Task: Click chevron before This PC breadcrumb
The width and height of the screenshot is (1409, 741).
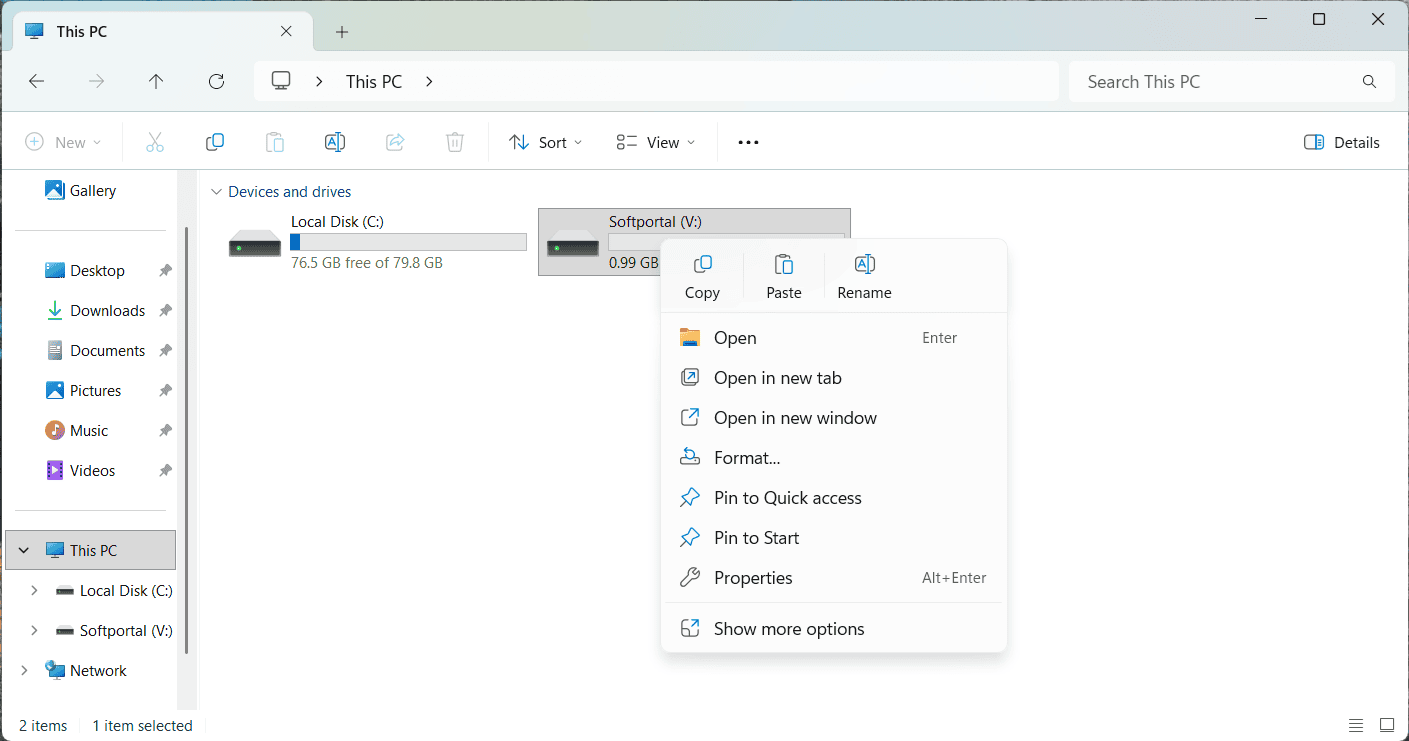Action: pos(319,82)
